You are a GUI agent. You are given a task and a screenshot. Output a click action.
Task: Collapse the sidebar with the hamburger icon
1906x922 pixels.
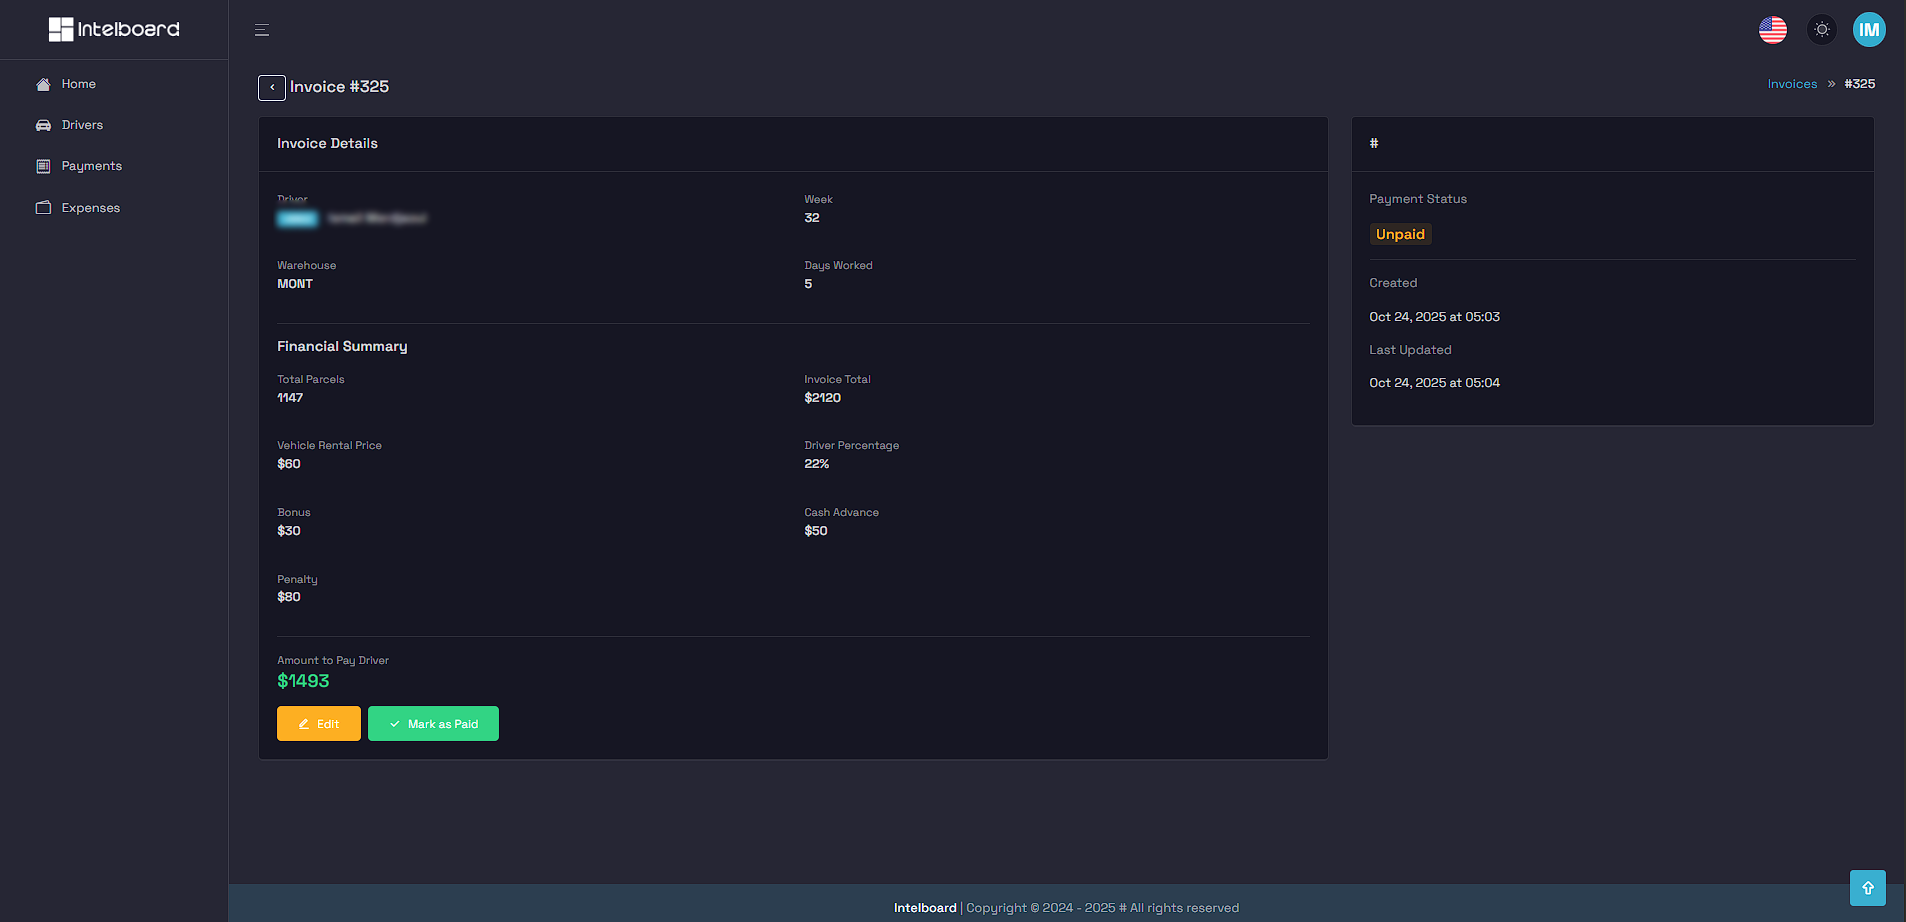261,29
